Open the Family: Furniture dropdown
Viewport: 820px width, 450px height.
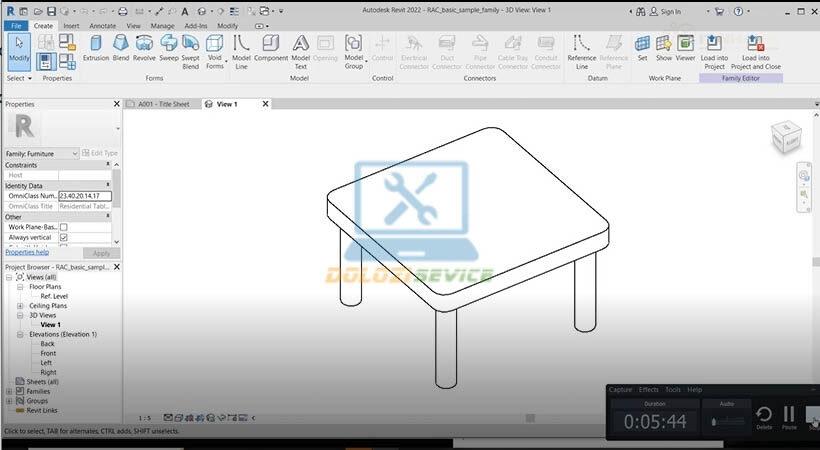pyautogui.click(x=75, y=153)
